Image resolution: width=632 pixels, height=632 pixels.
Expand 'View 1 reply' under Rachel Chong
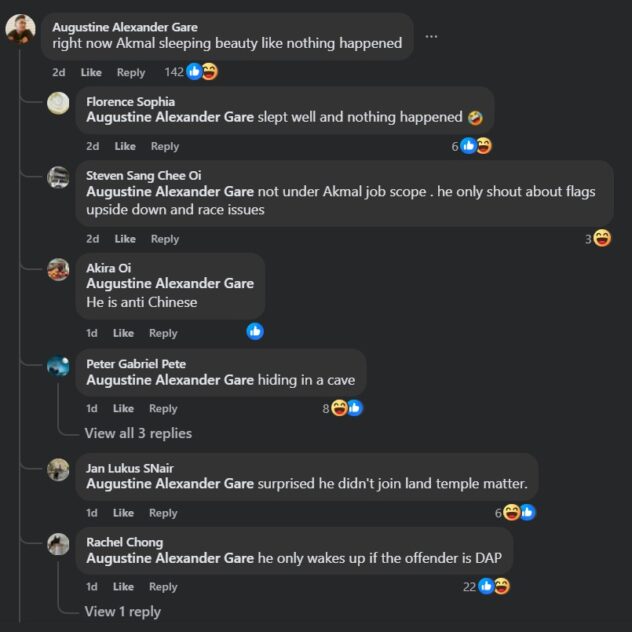[122, 611]
